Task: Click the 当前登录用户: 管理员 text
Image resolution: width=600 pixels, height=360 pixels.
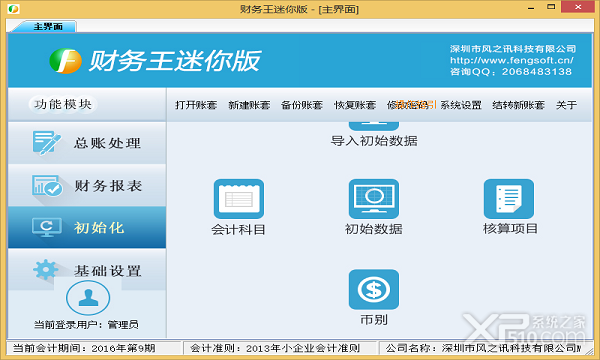Action: (86, 325)
